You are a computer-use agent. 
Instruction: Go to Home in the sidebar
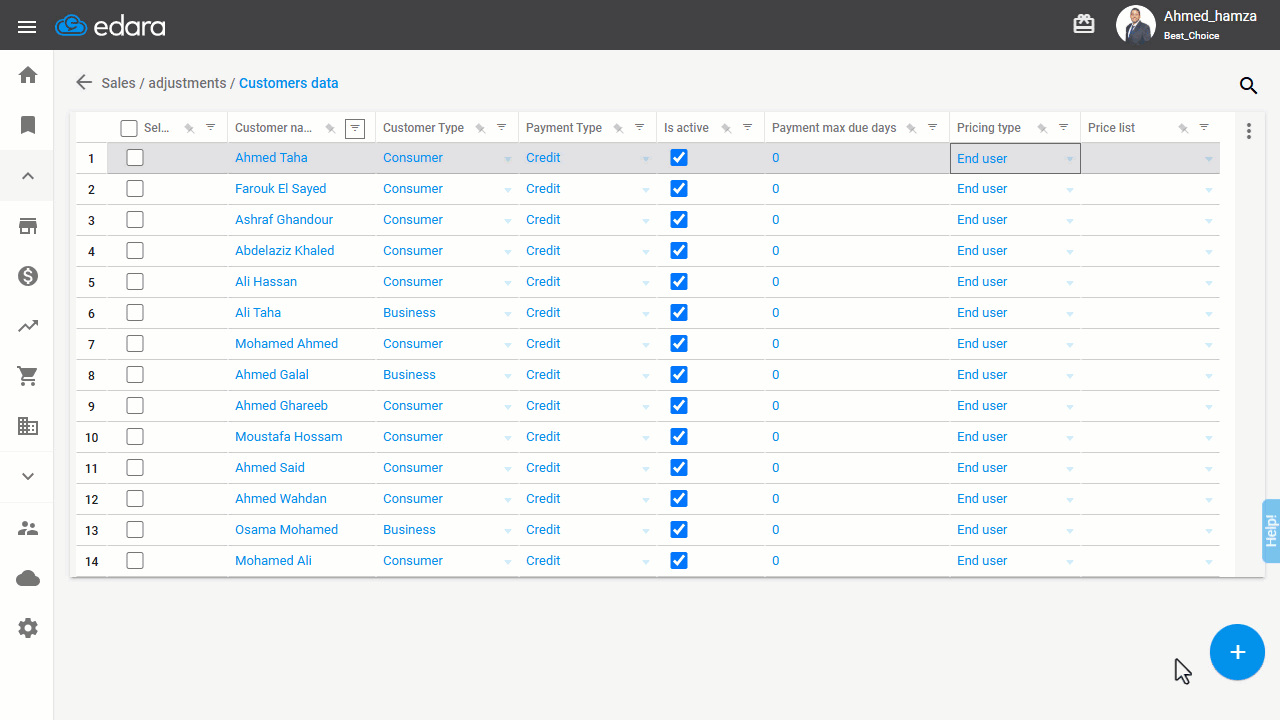pos(28,75)
